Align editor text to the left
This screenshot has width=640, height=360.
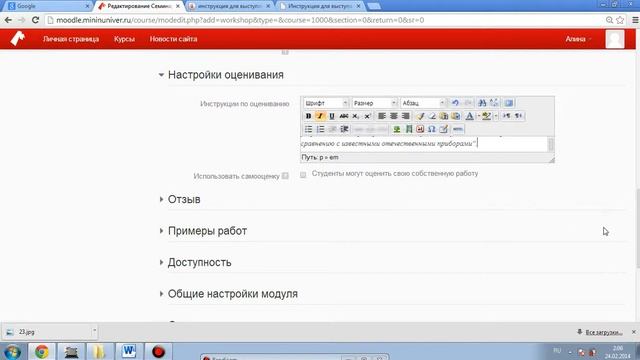tap(382, 116)
